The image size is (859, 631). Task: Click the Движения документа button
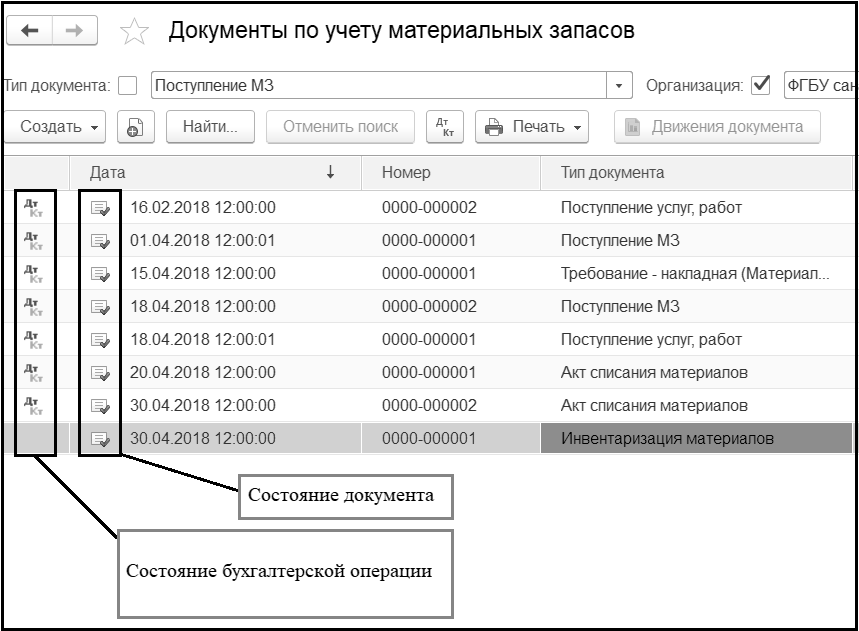point(717,127)
